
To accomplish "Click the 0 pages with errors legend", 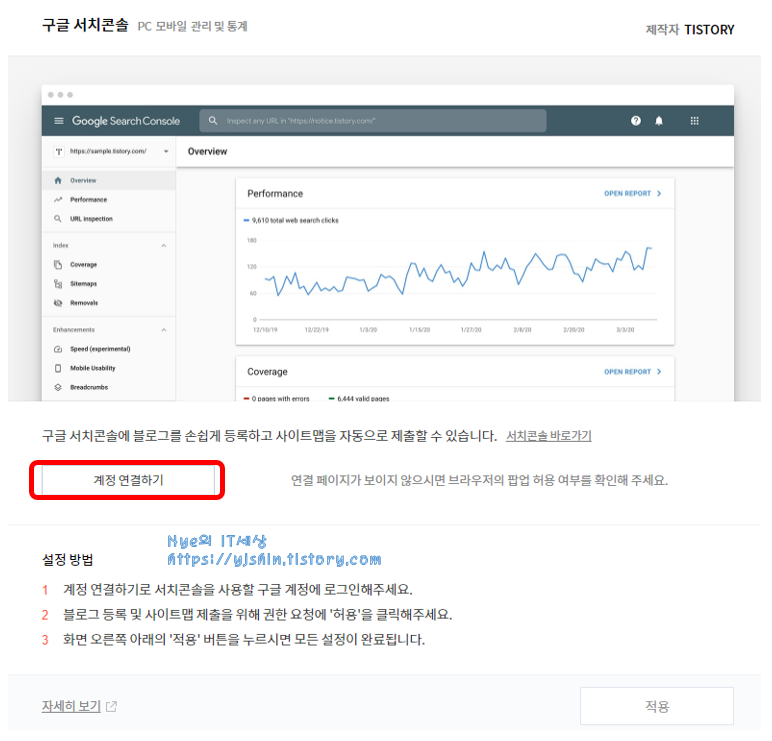I will point(277,398).
